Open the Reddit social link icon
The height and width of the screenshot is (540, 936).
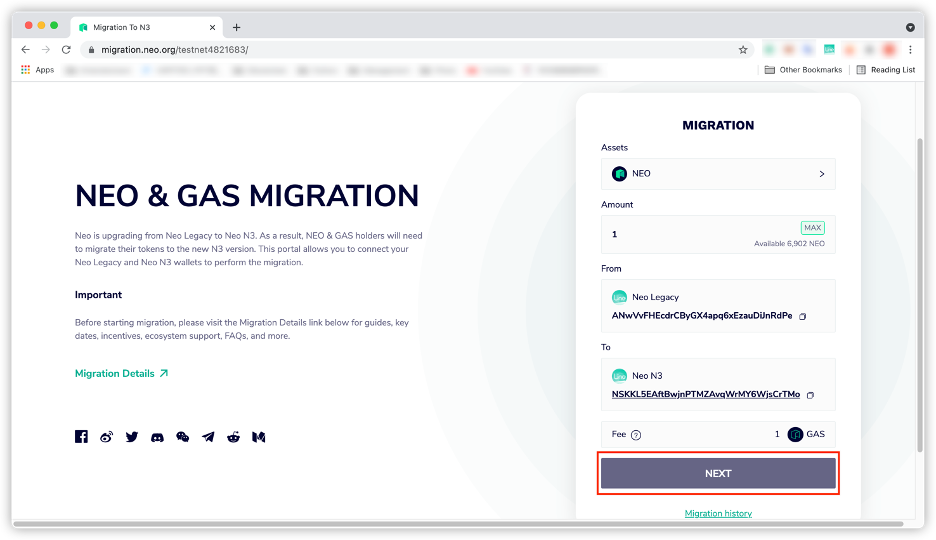click(x=233, y=437)
